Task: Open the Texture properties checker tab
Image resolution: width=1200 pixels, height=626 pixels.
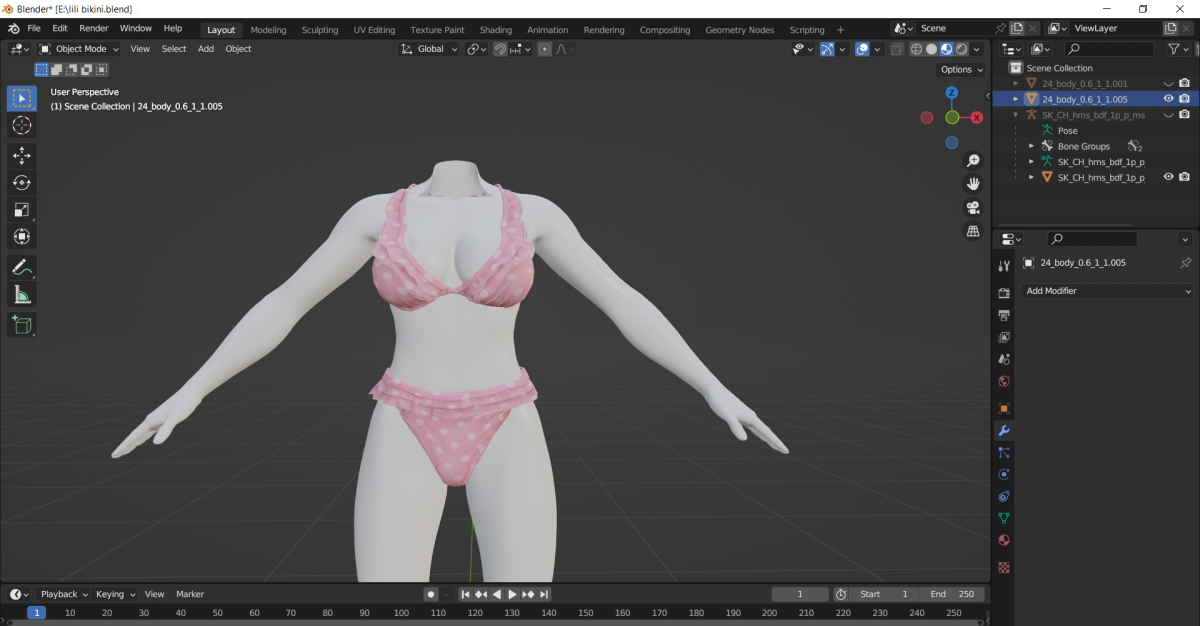Action: 1004,567
